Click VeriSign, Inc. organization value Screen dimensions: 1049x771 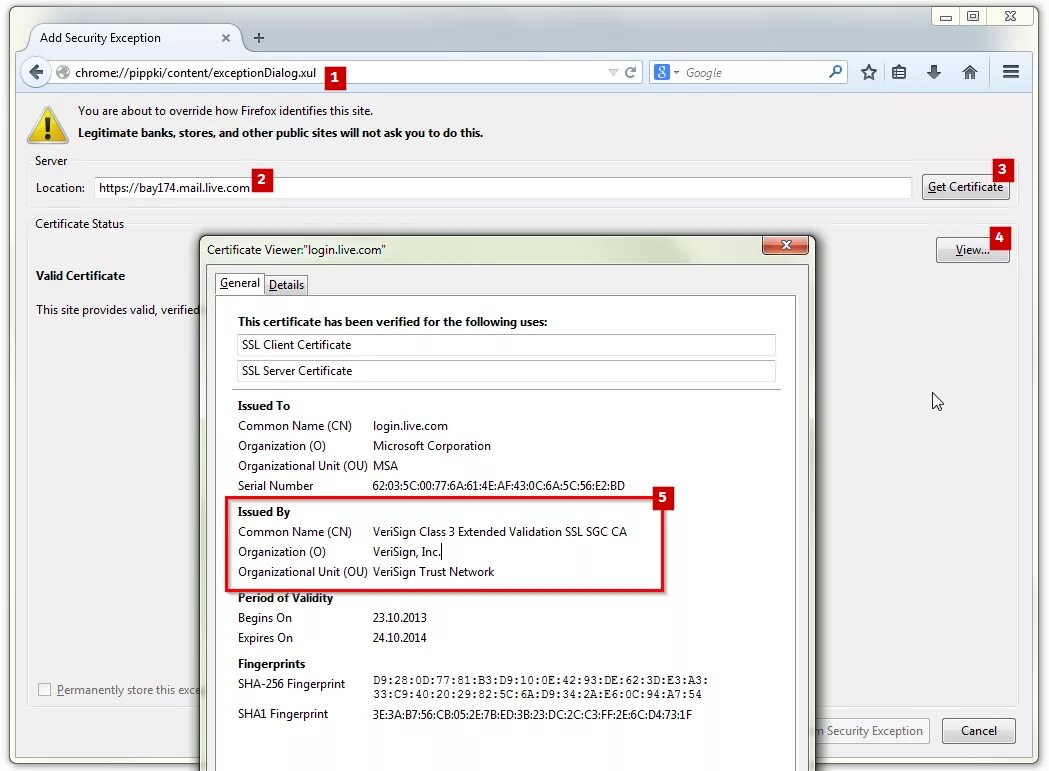click(407, 552)
